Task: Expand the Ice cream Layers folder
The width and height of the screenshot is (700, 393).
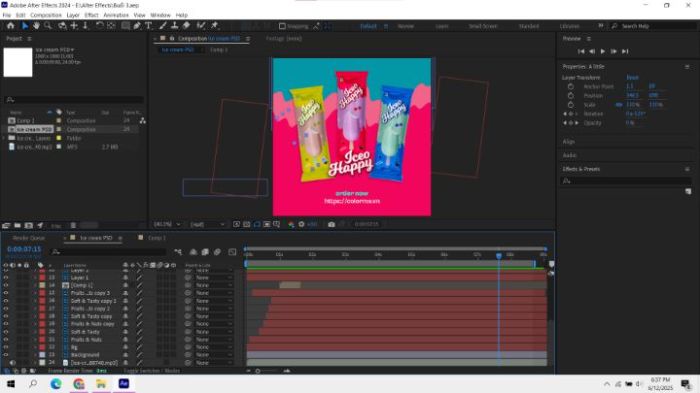Action: pyautogui.click(x=5, y=138)
